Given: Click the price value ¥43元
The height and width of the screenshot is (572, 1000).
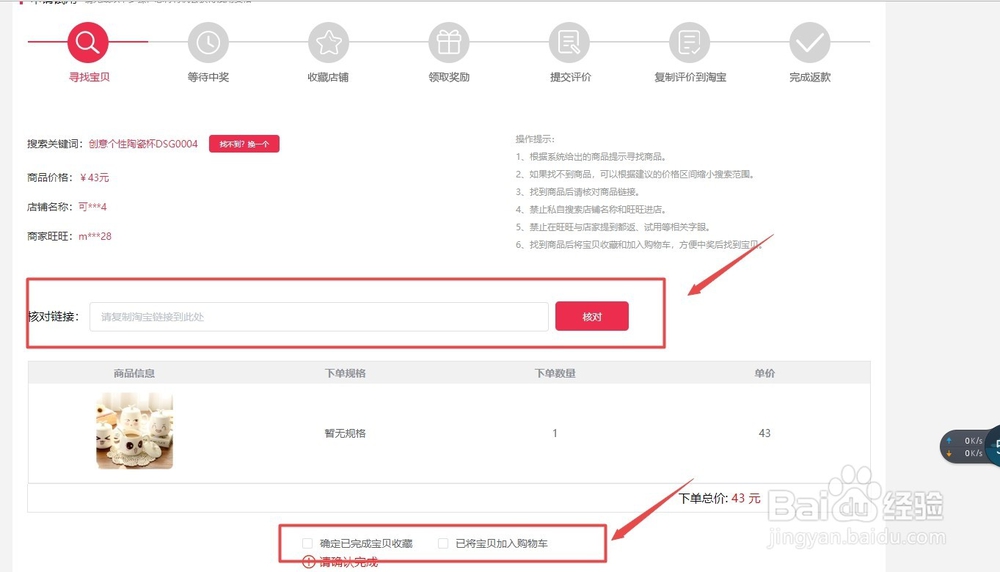Looking at the screenshot, I should (94, 177).
